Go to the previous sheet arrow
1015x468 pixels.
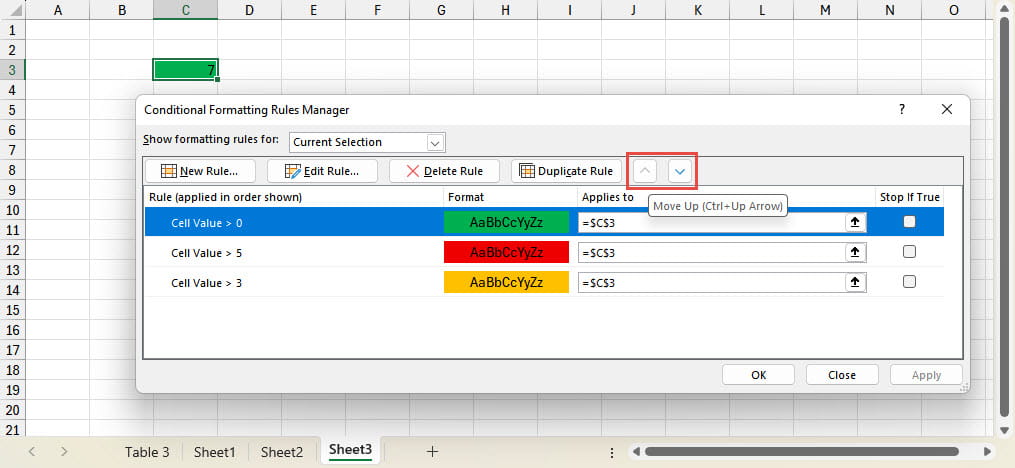31,452
